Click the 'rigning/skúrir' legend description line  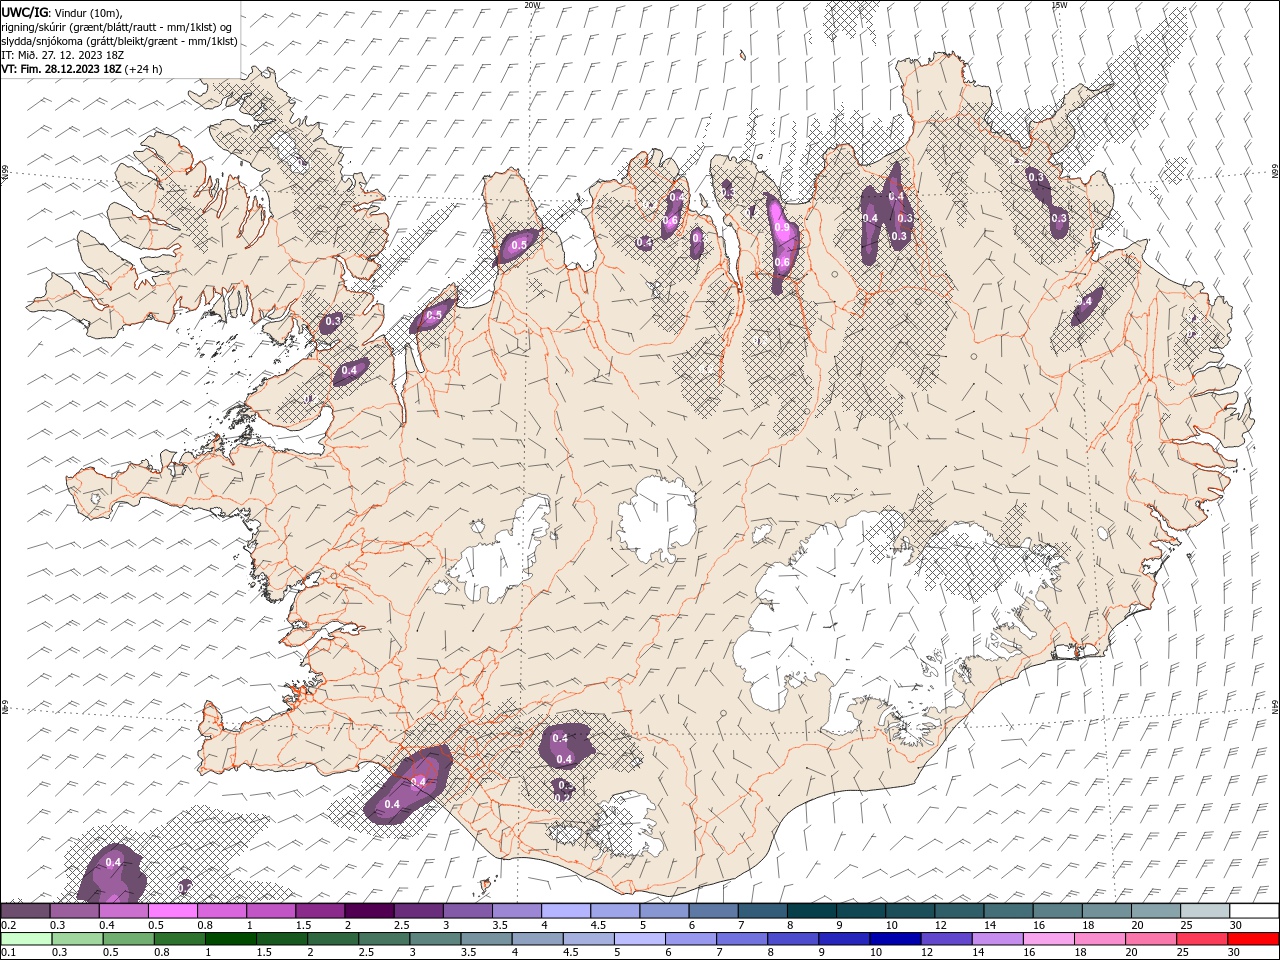click(x=118, y=27)
